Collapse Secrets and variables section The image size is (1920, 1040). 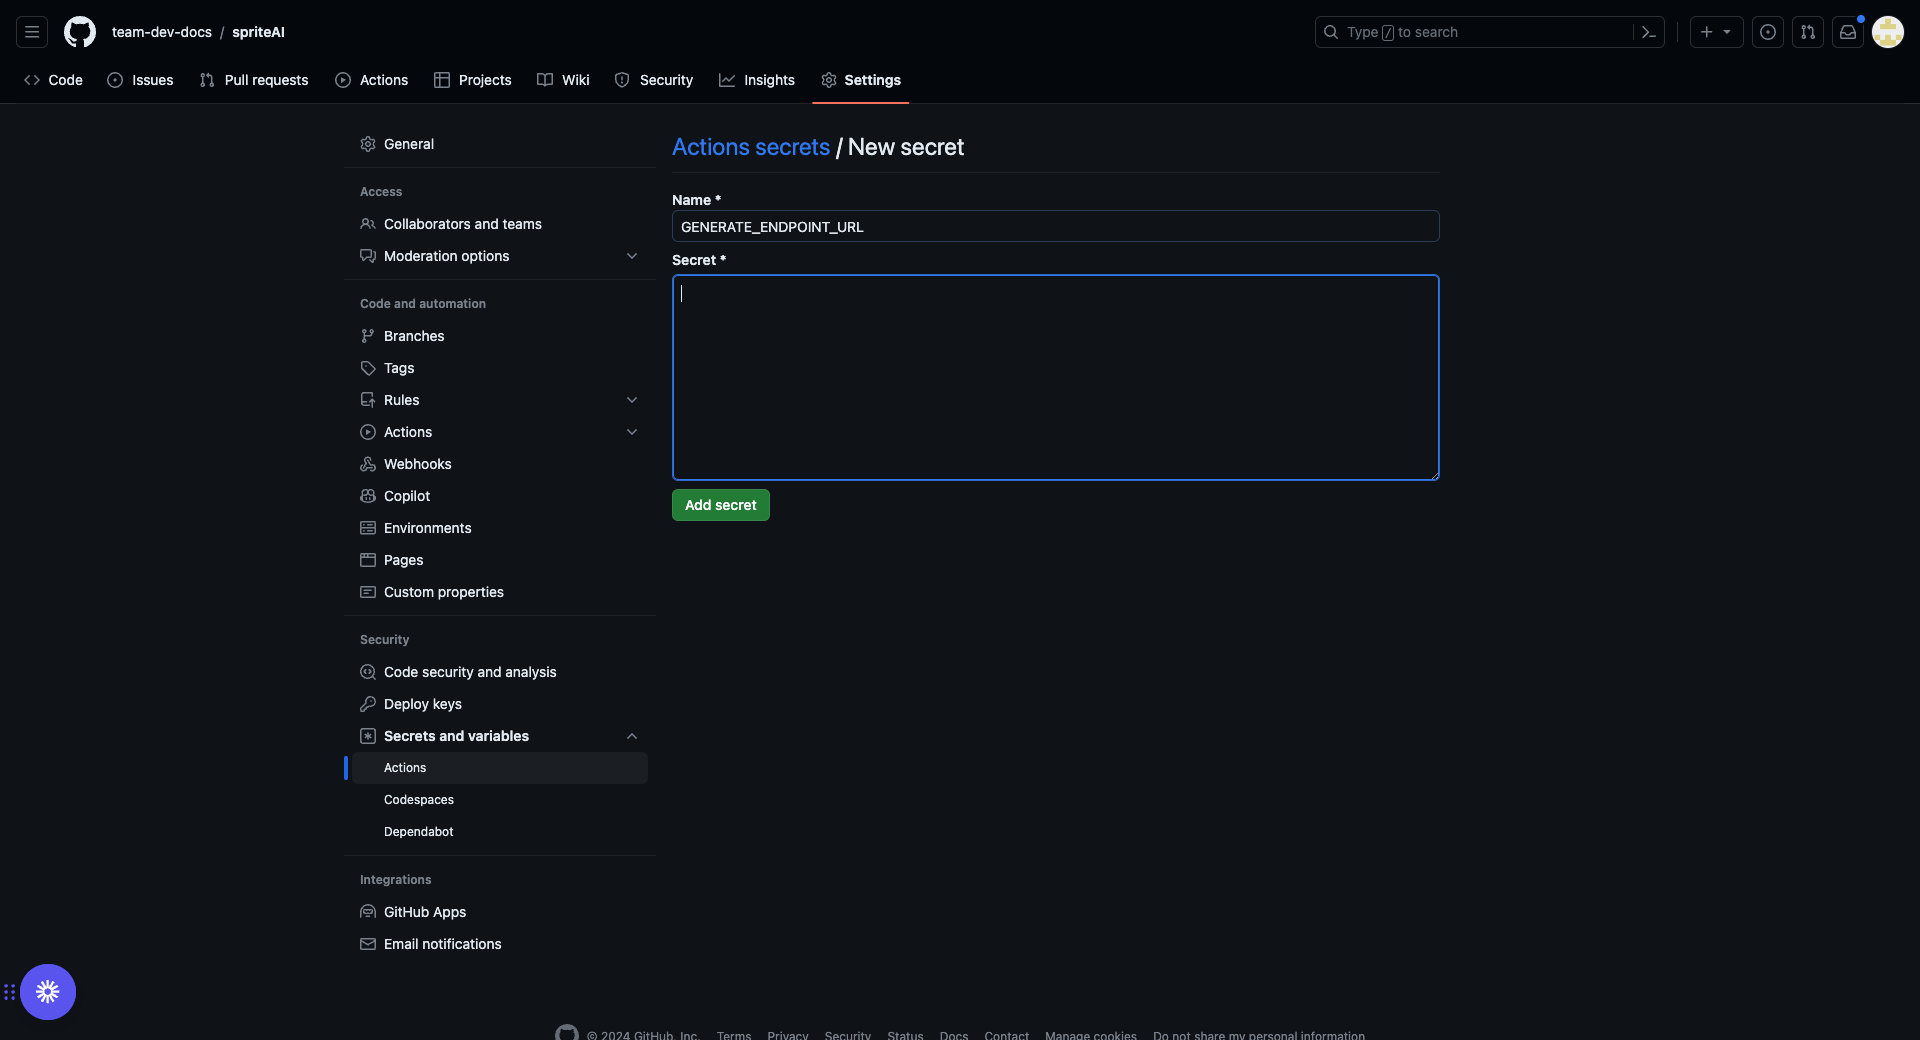pyautogui.click(x=632, y=736)
